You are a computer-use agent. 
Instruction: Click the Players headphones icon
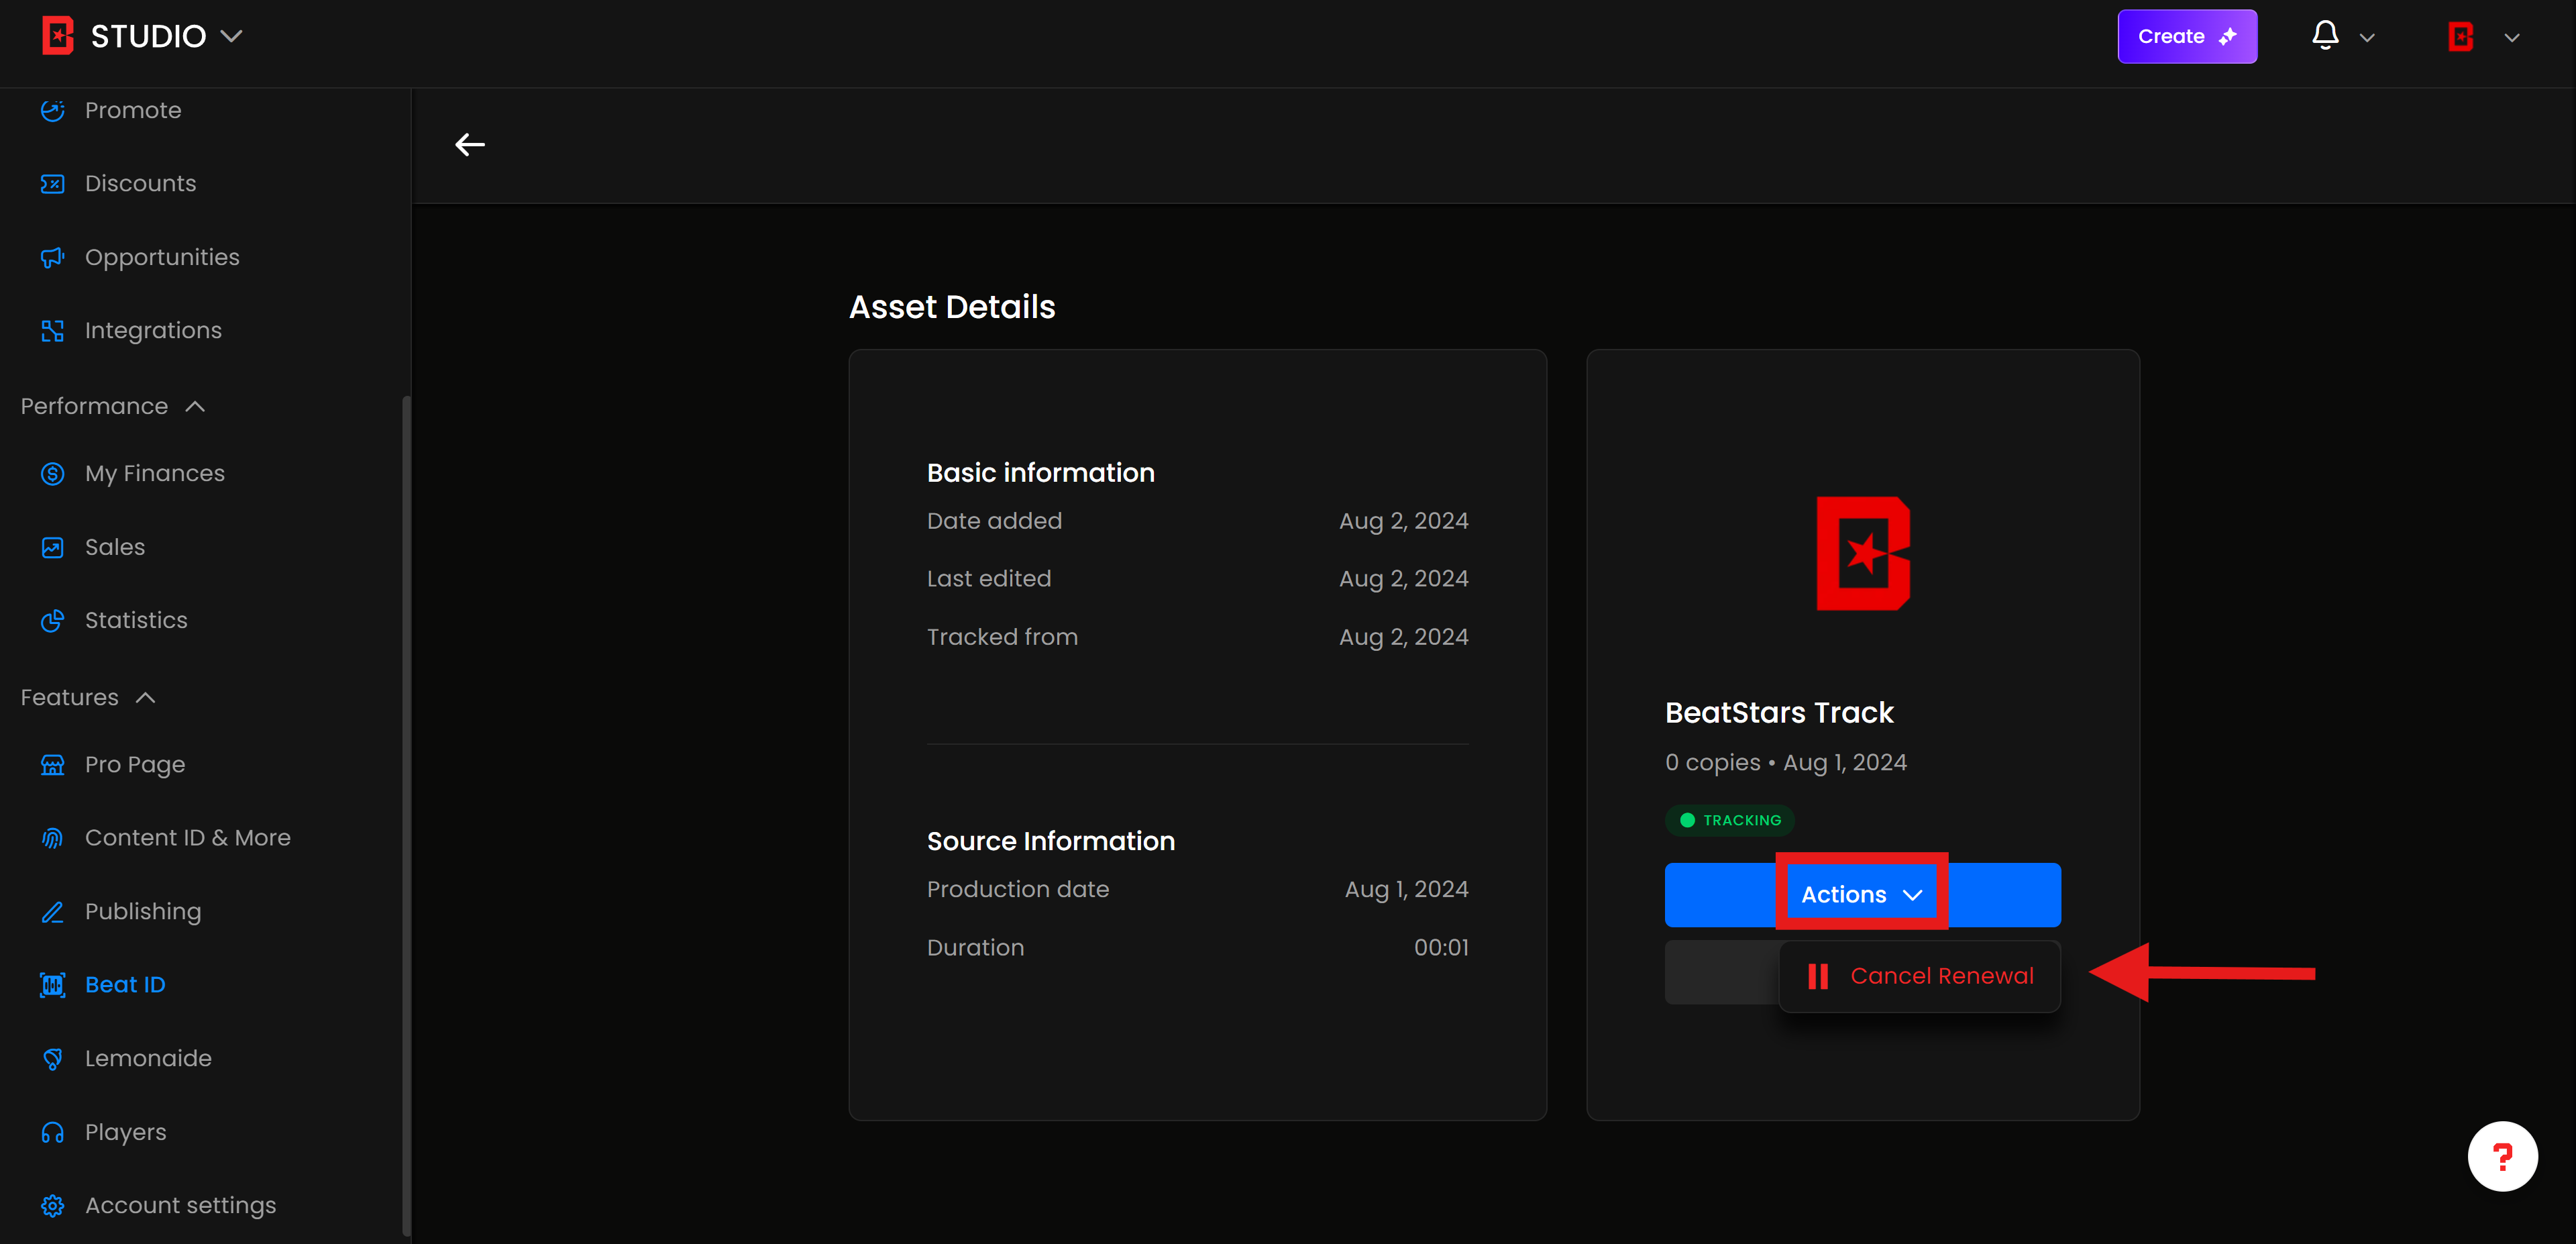[52, 1133]
